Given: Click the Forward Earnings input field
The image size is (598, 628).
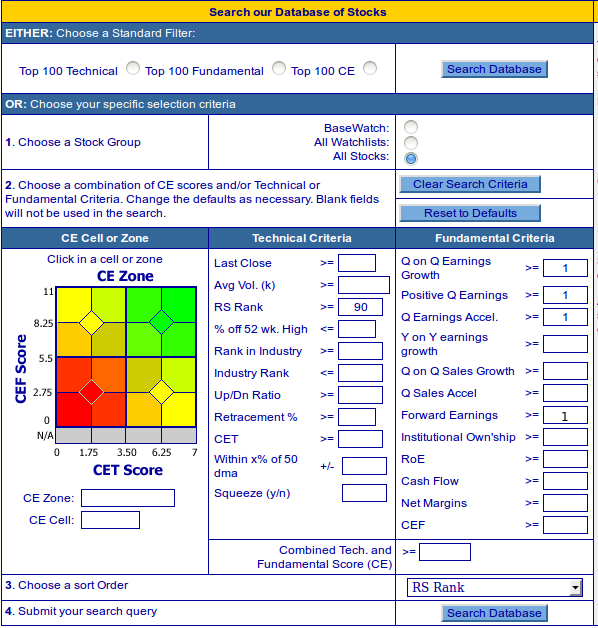Looking at the screenshot, I should click(565, 415).
